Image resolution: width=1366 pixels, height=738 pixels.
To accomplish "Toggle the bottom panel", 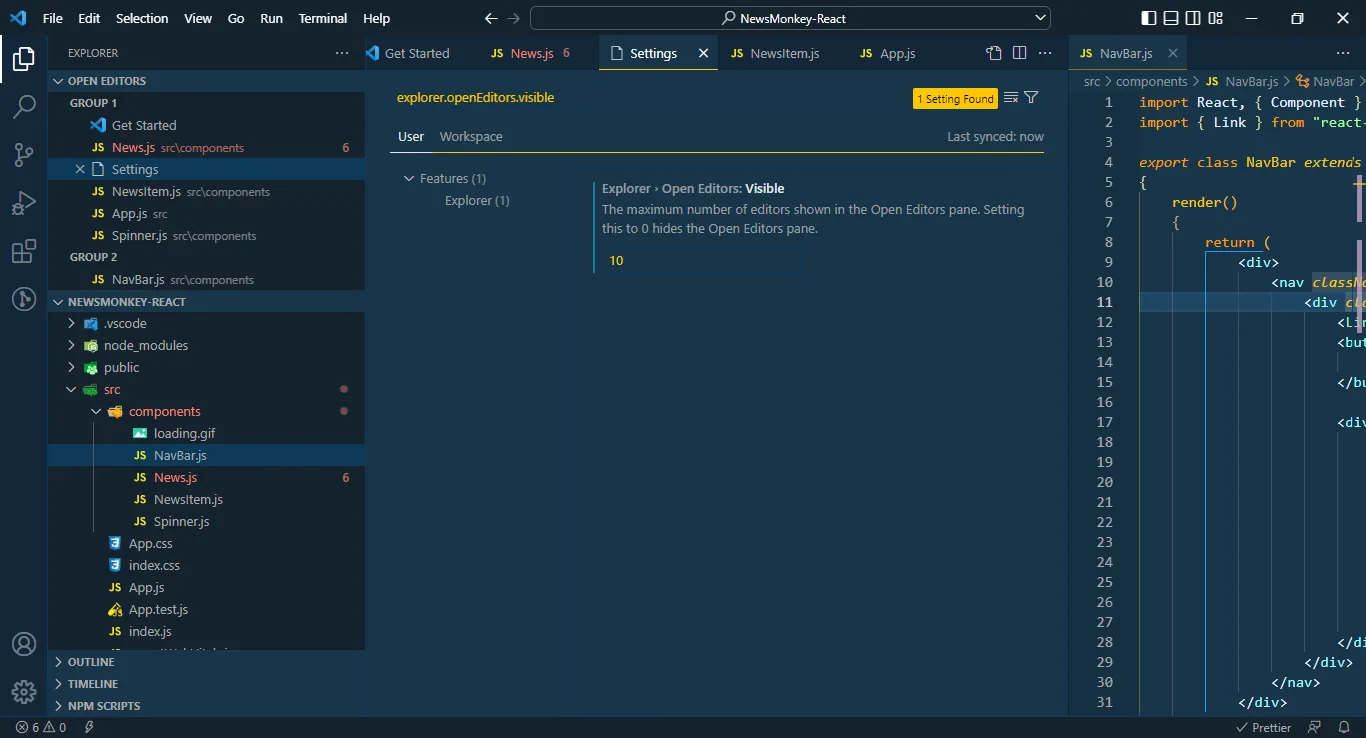I will 1171,18.
